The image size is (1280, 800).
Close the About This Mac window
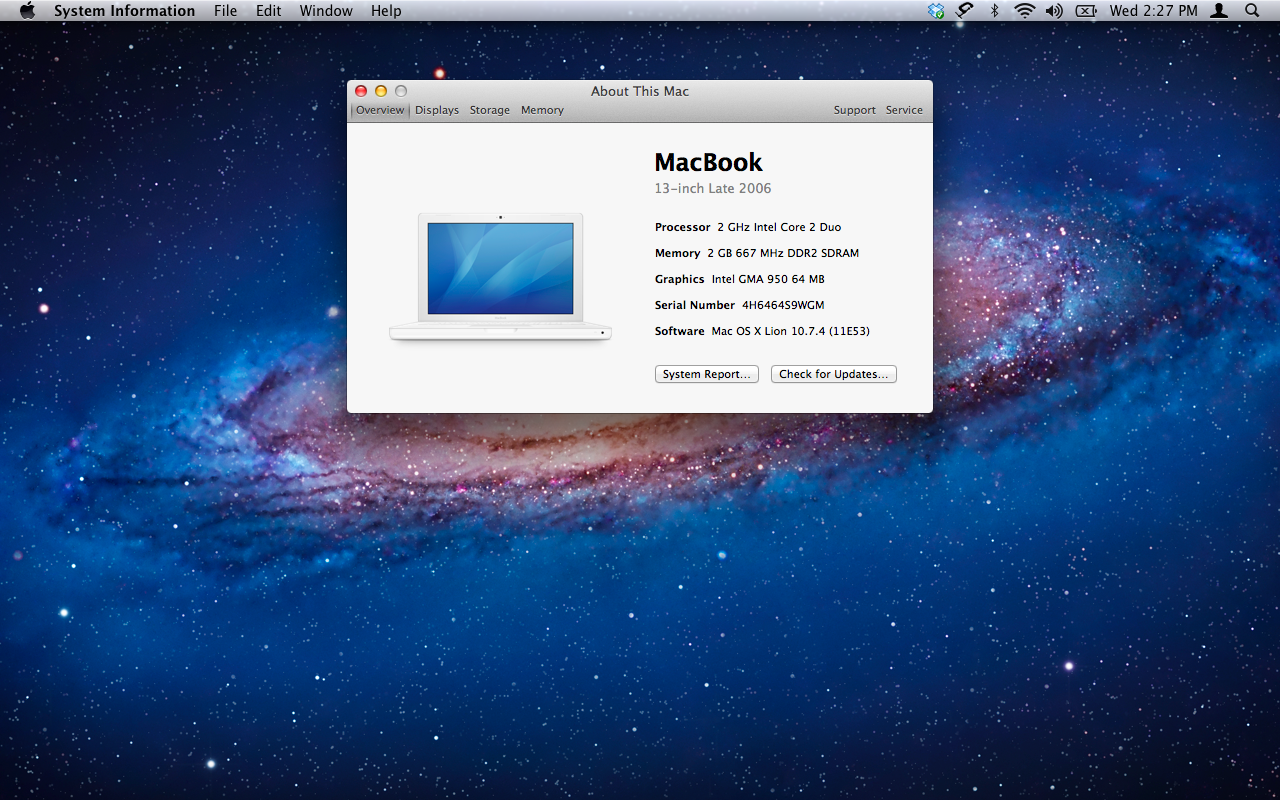pos(361,91)
